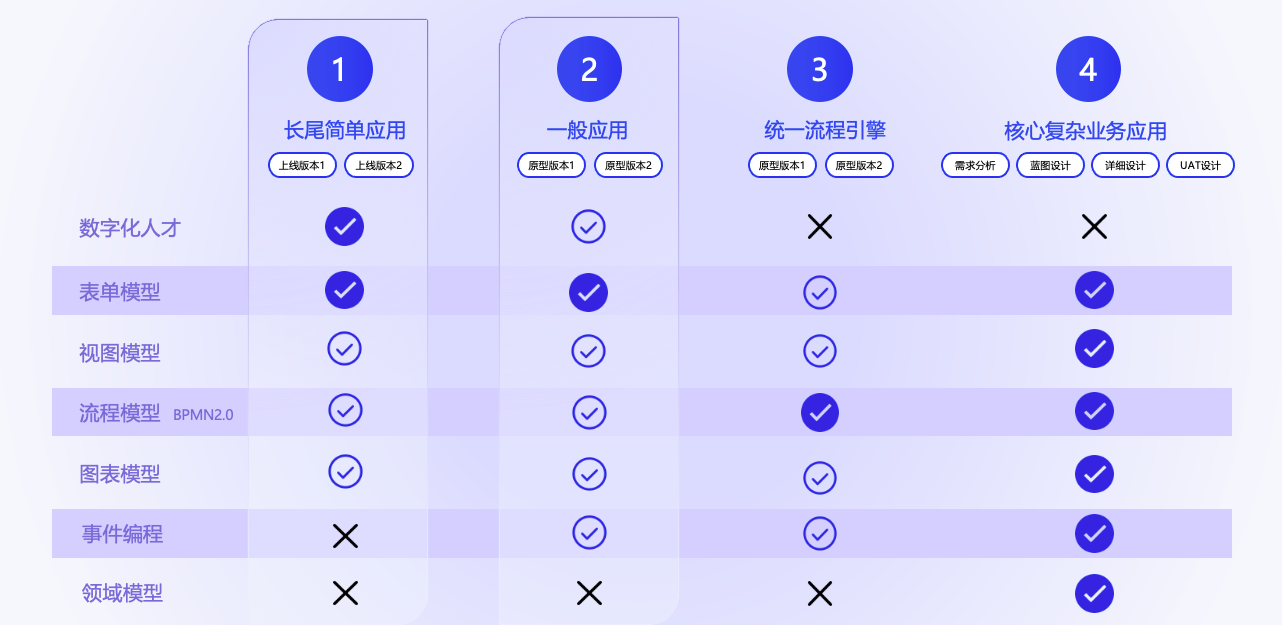Click the number 2 circle badge
This screenshot has width=1282, height=632.
point(589,70)
